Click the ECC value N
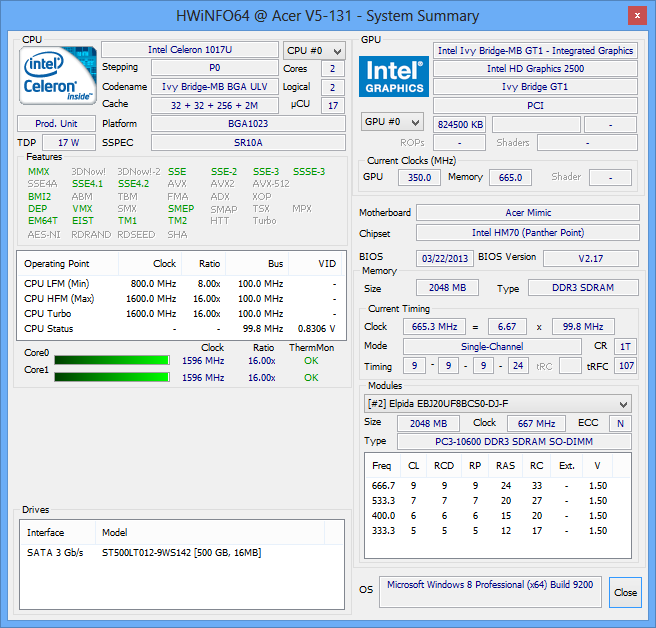Screen dimensions: 656x628 click(620, 423)
